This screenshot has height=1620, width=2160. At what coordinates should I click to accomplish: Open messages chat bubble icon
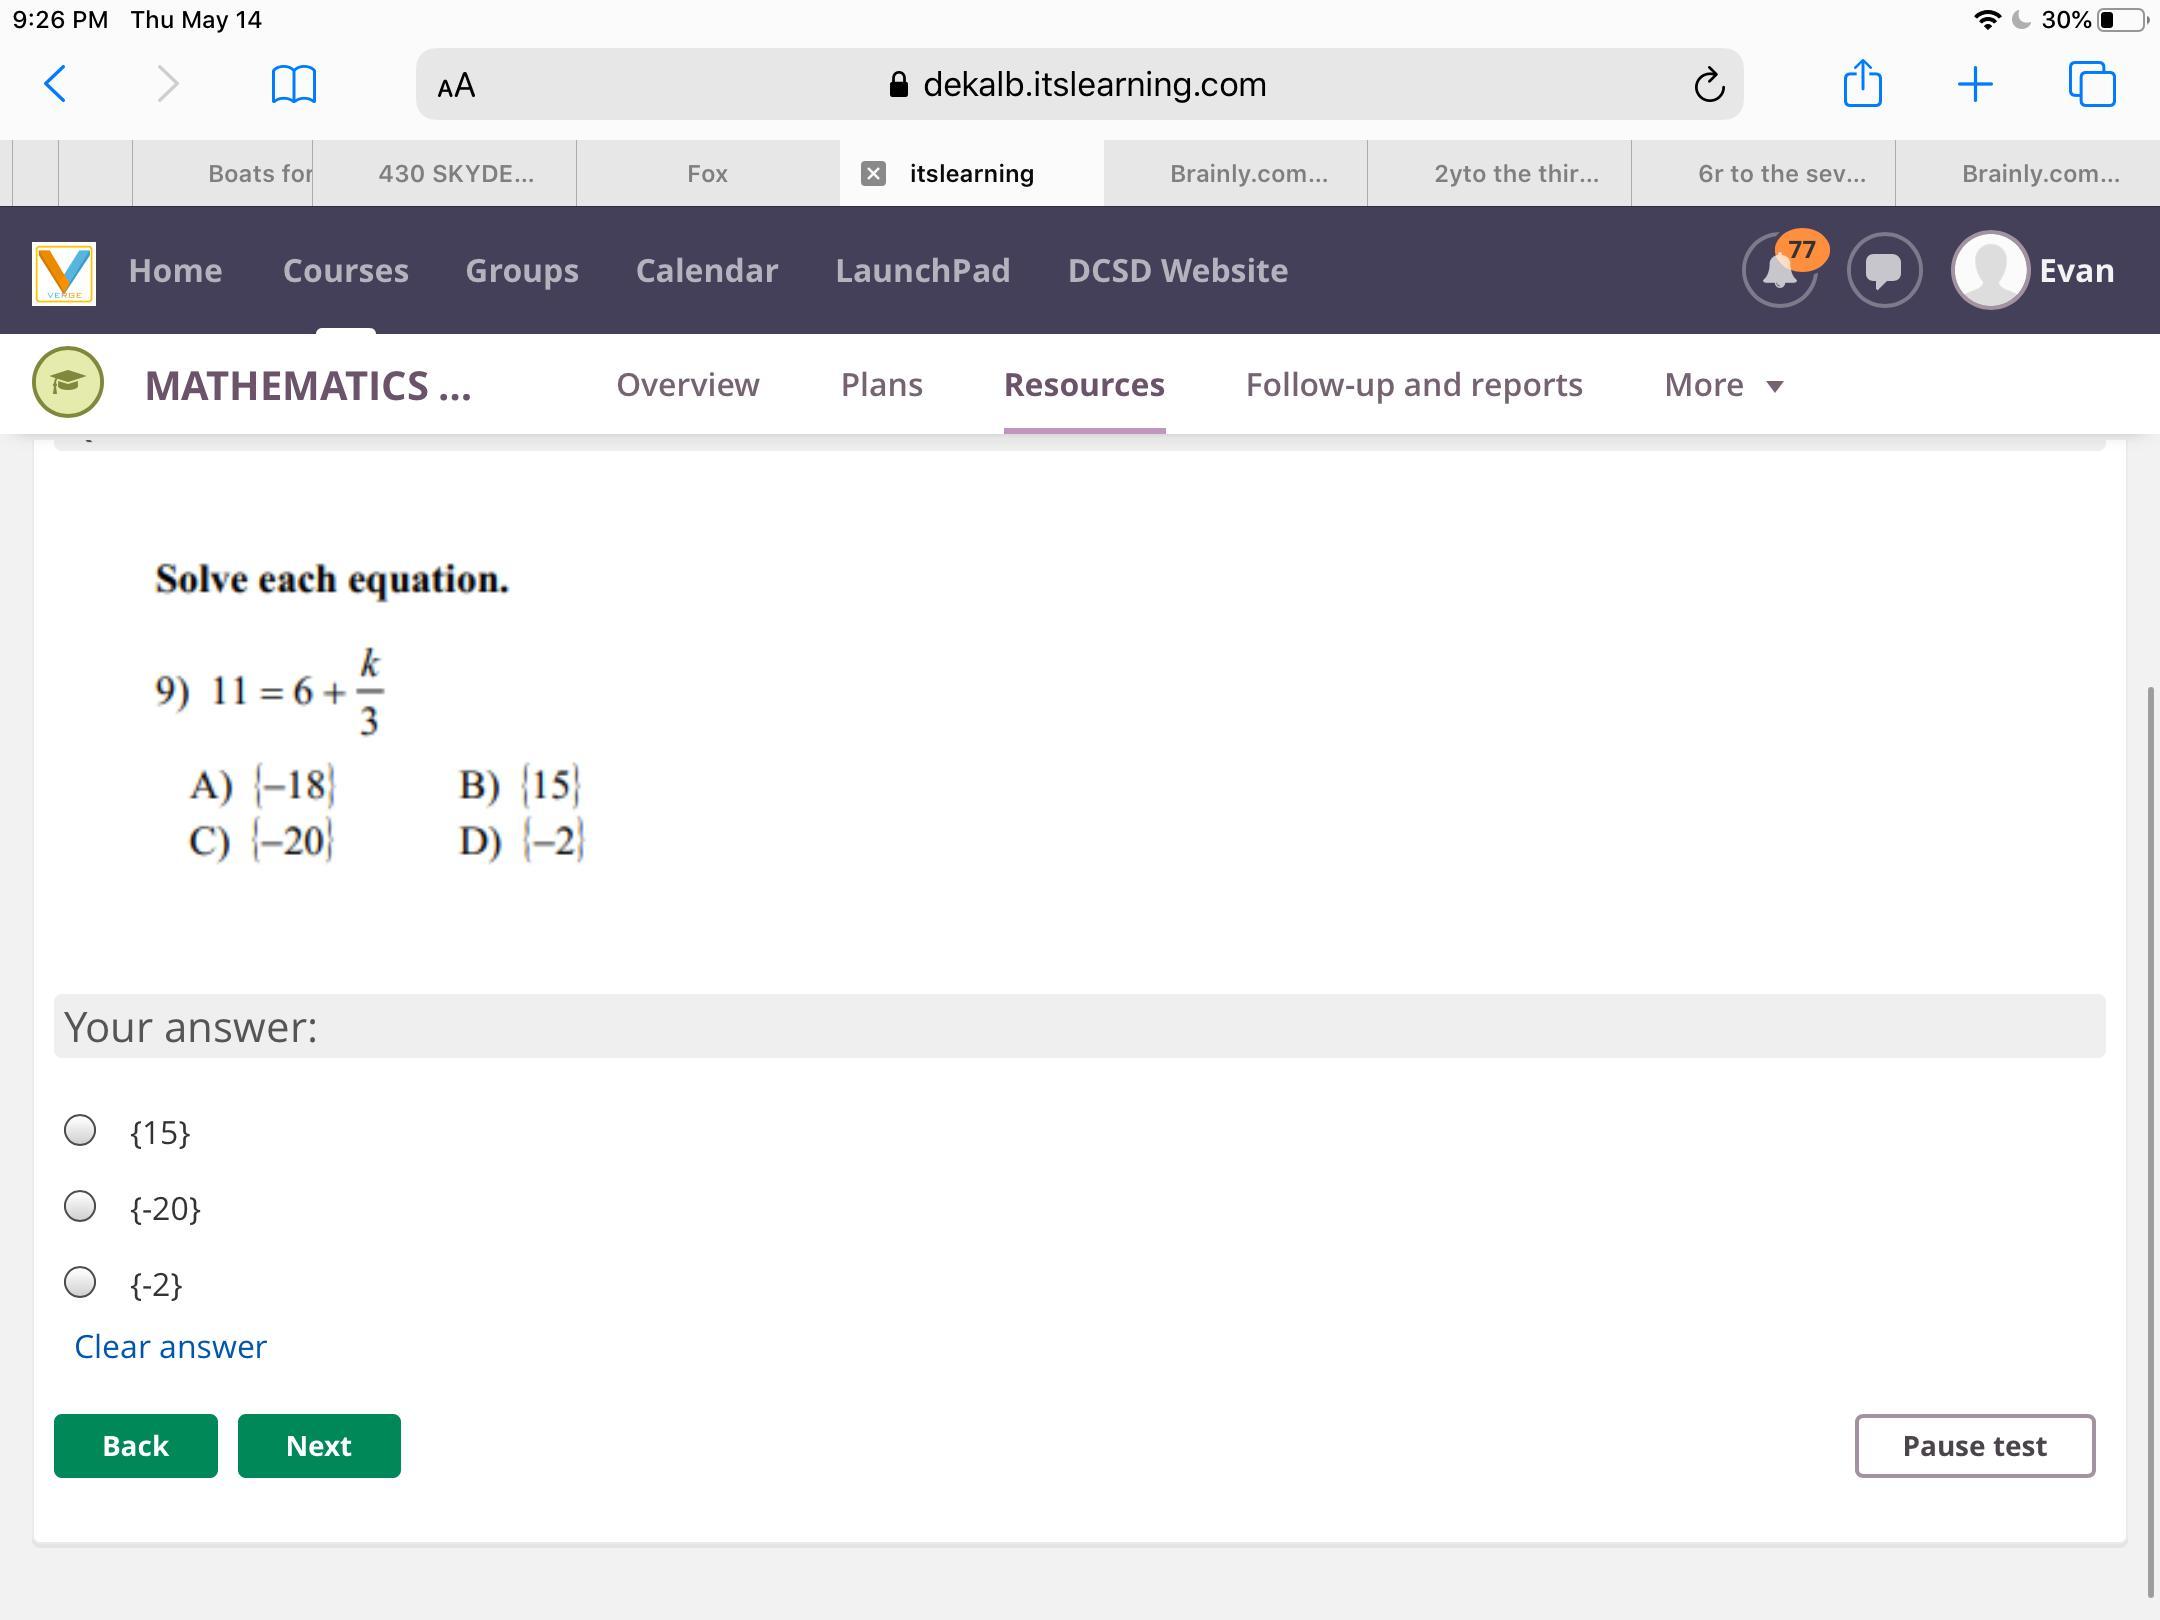click(x=1884, y=270)
